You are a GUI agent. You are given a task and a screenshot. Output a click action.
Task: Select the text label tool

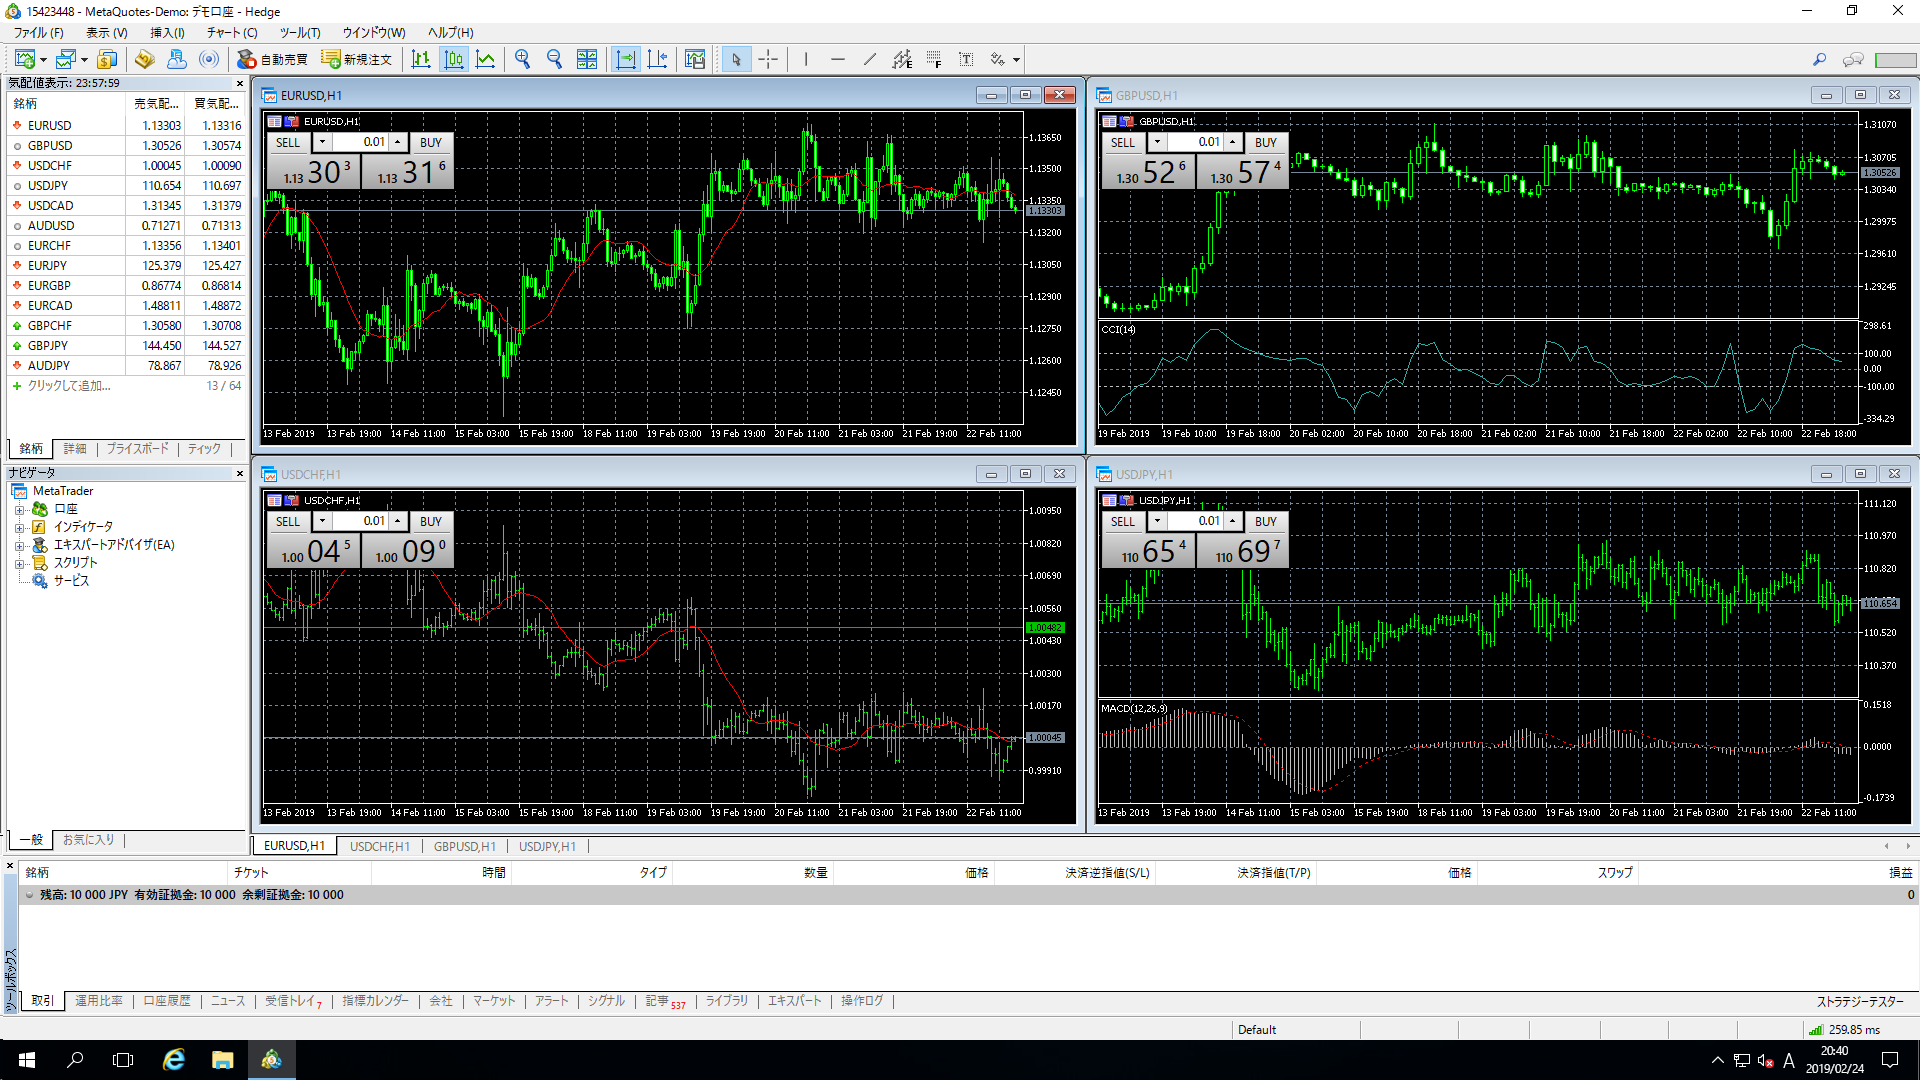[966, 60]
